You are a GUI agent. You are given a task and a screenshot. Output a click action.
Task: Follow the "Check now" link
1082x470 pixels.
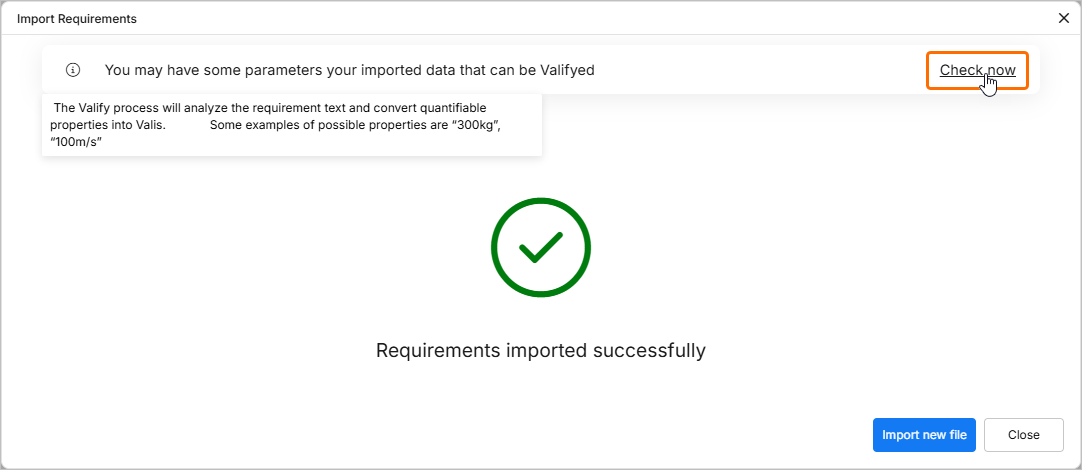(x=977, y=70)
